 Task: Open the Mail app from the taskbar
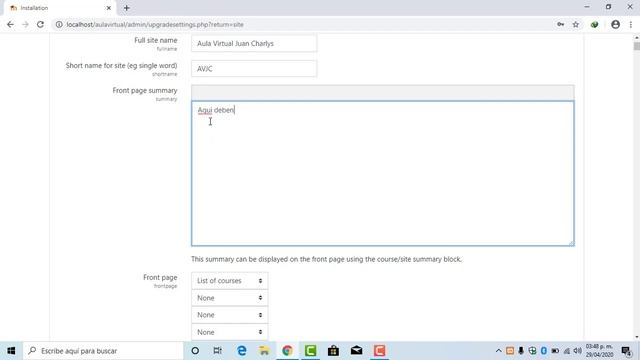[x=356, y=351]
